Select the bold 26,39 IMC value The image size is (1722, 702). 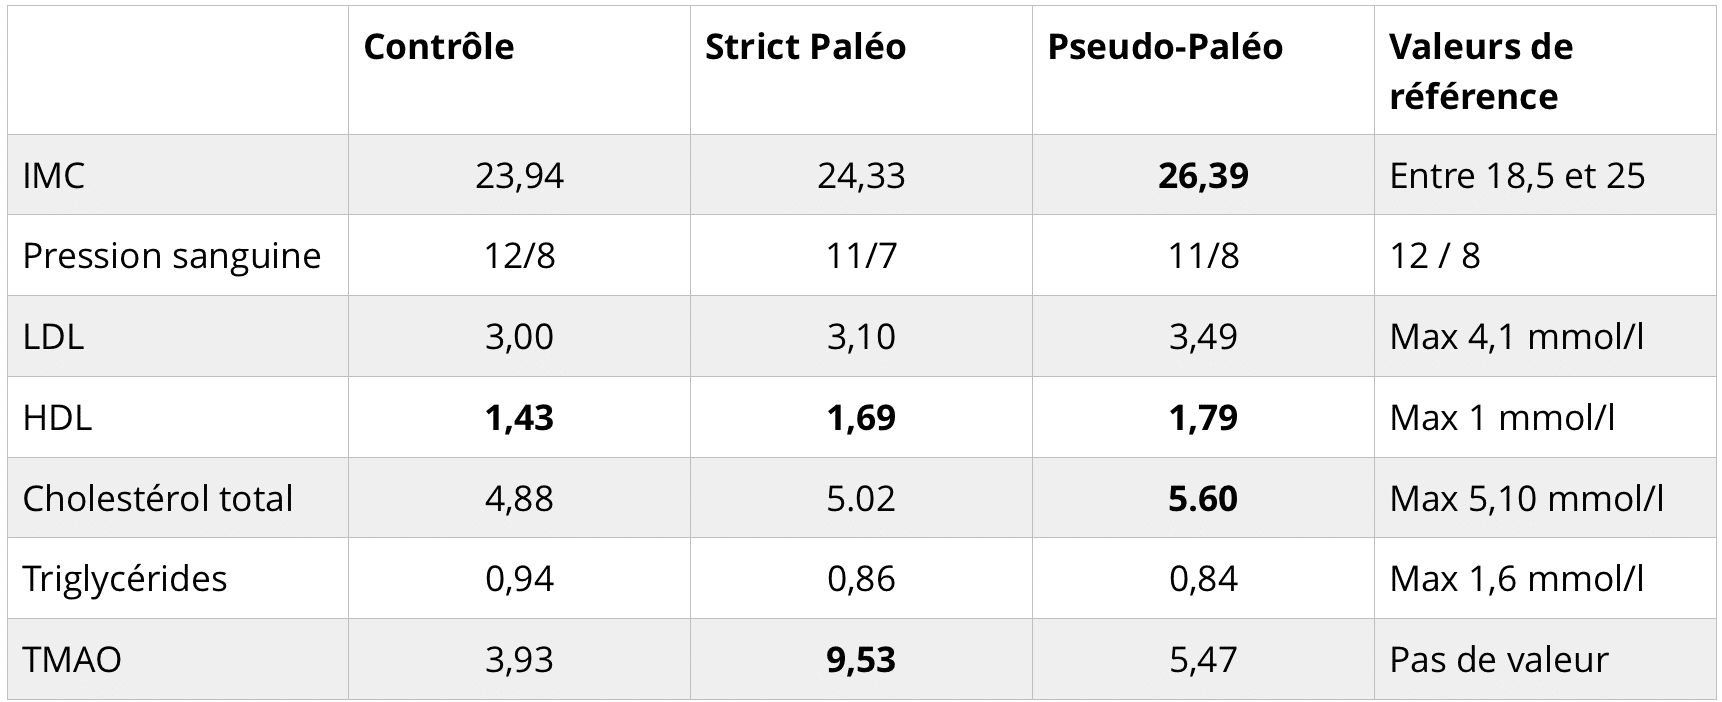pyautogui.click(x=1203, y=175)
